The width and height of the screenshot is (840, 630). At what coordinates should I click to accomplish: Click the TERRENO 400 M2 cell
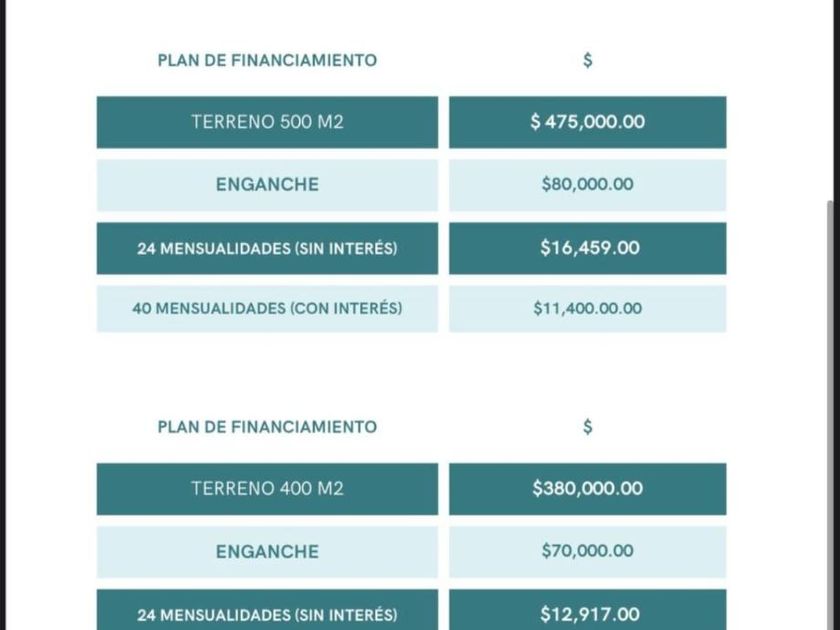click(x=267, y=489)
